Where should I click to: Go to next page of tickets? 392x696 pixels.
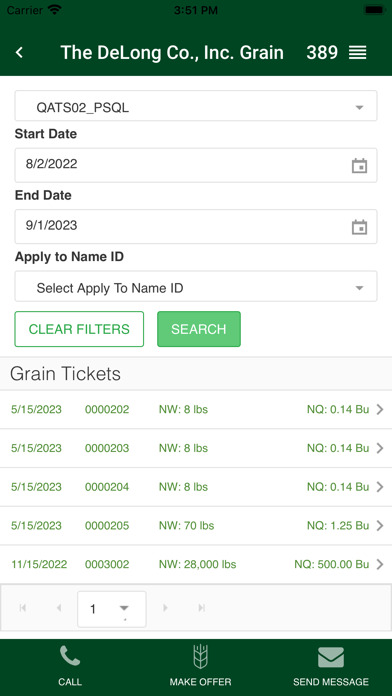166,608
